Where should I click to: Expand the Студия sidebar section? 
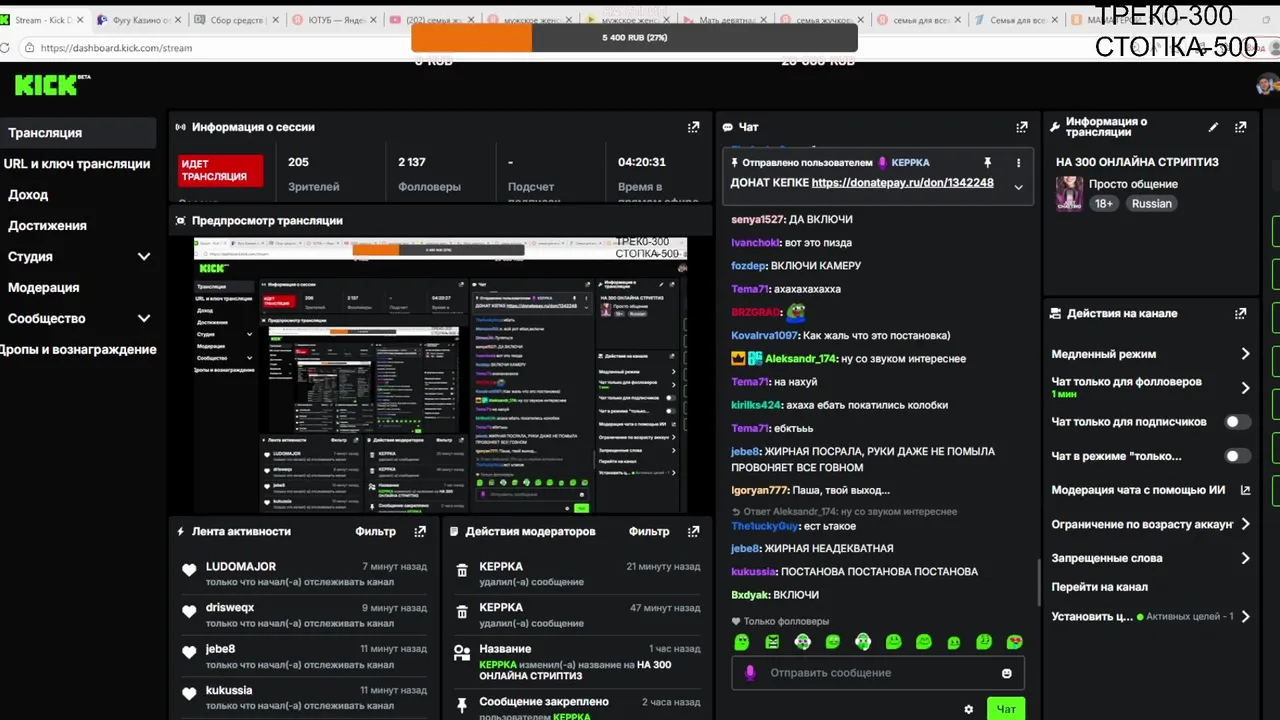pyautogui.click(x=144, y=257)
